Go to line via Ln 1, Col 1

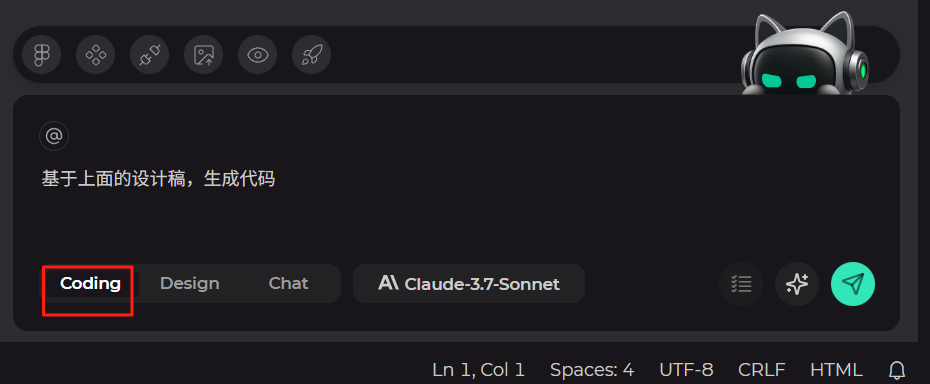(x=479, y=370)
